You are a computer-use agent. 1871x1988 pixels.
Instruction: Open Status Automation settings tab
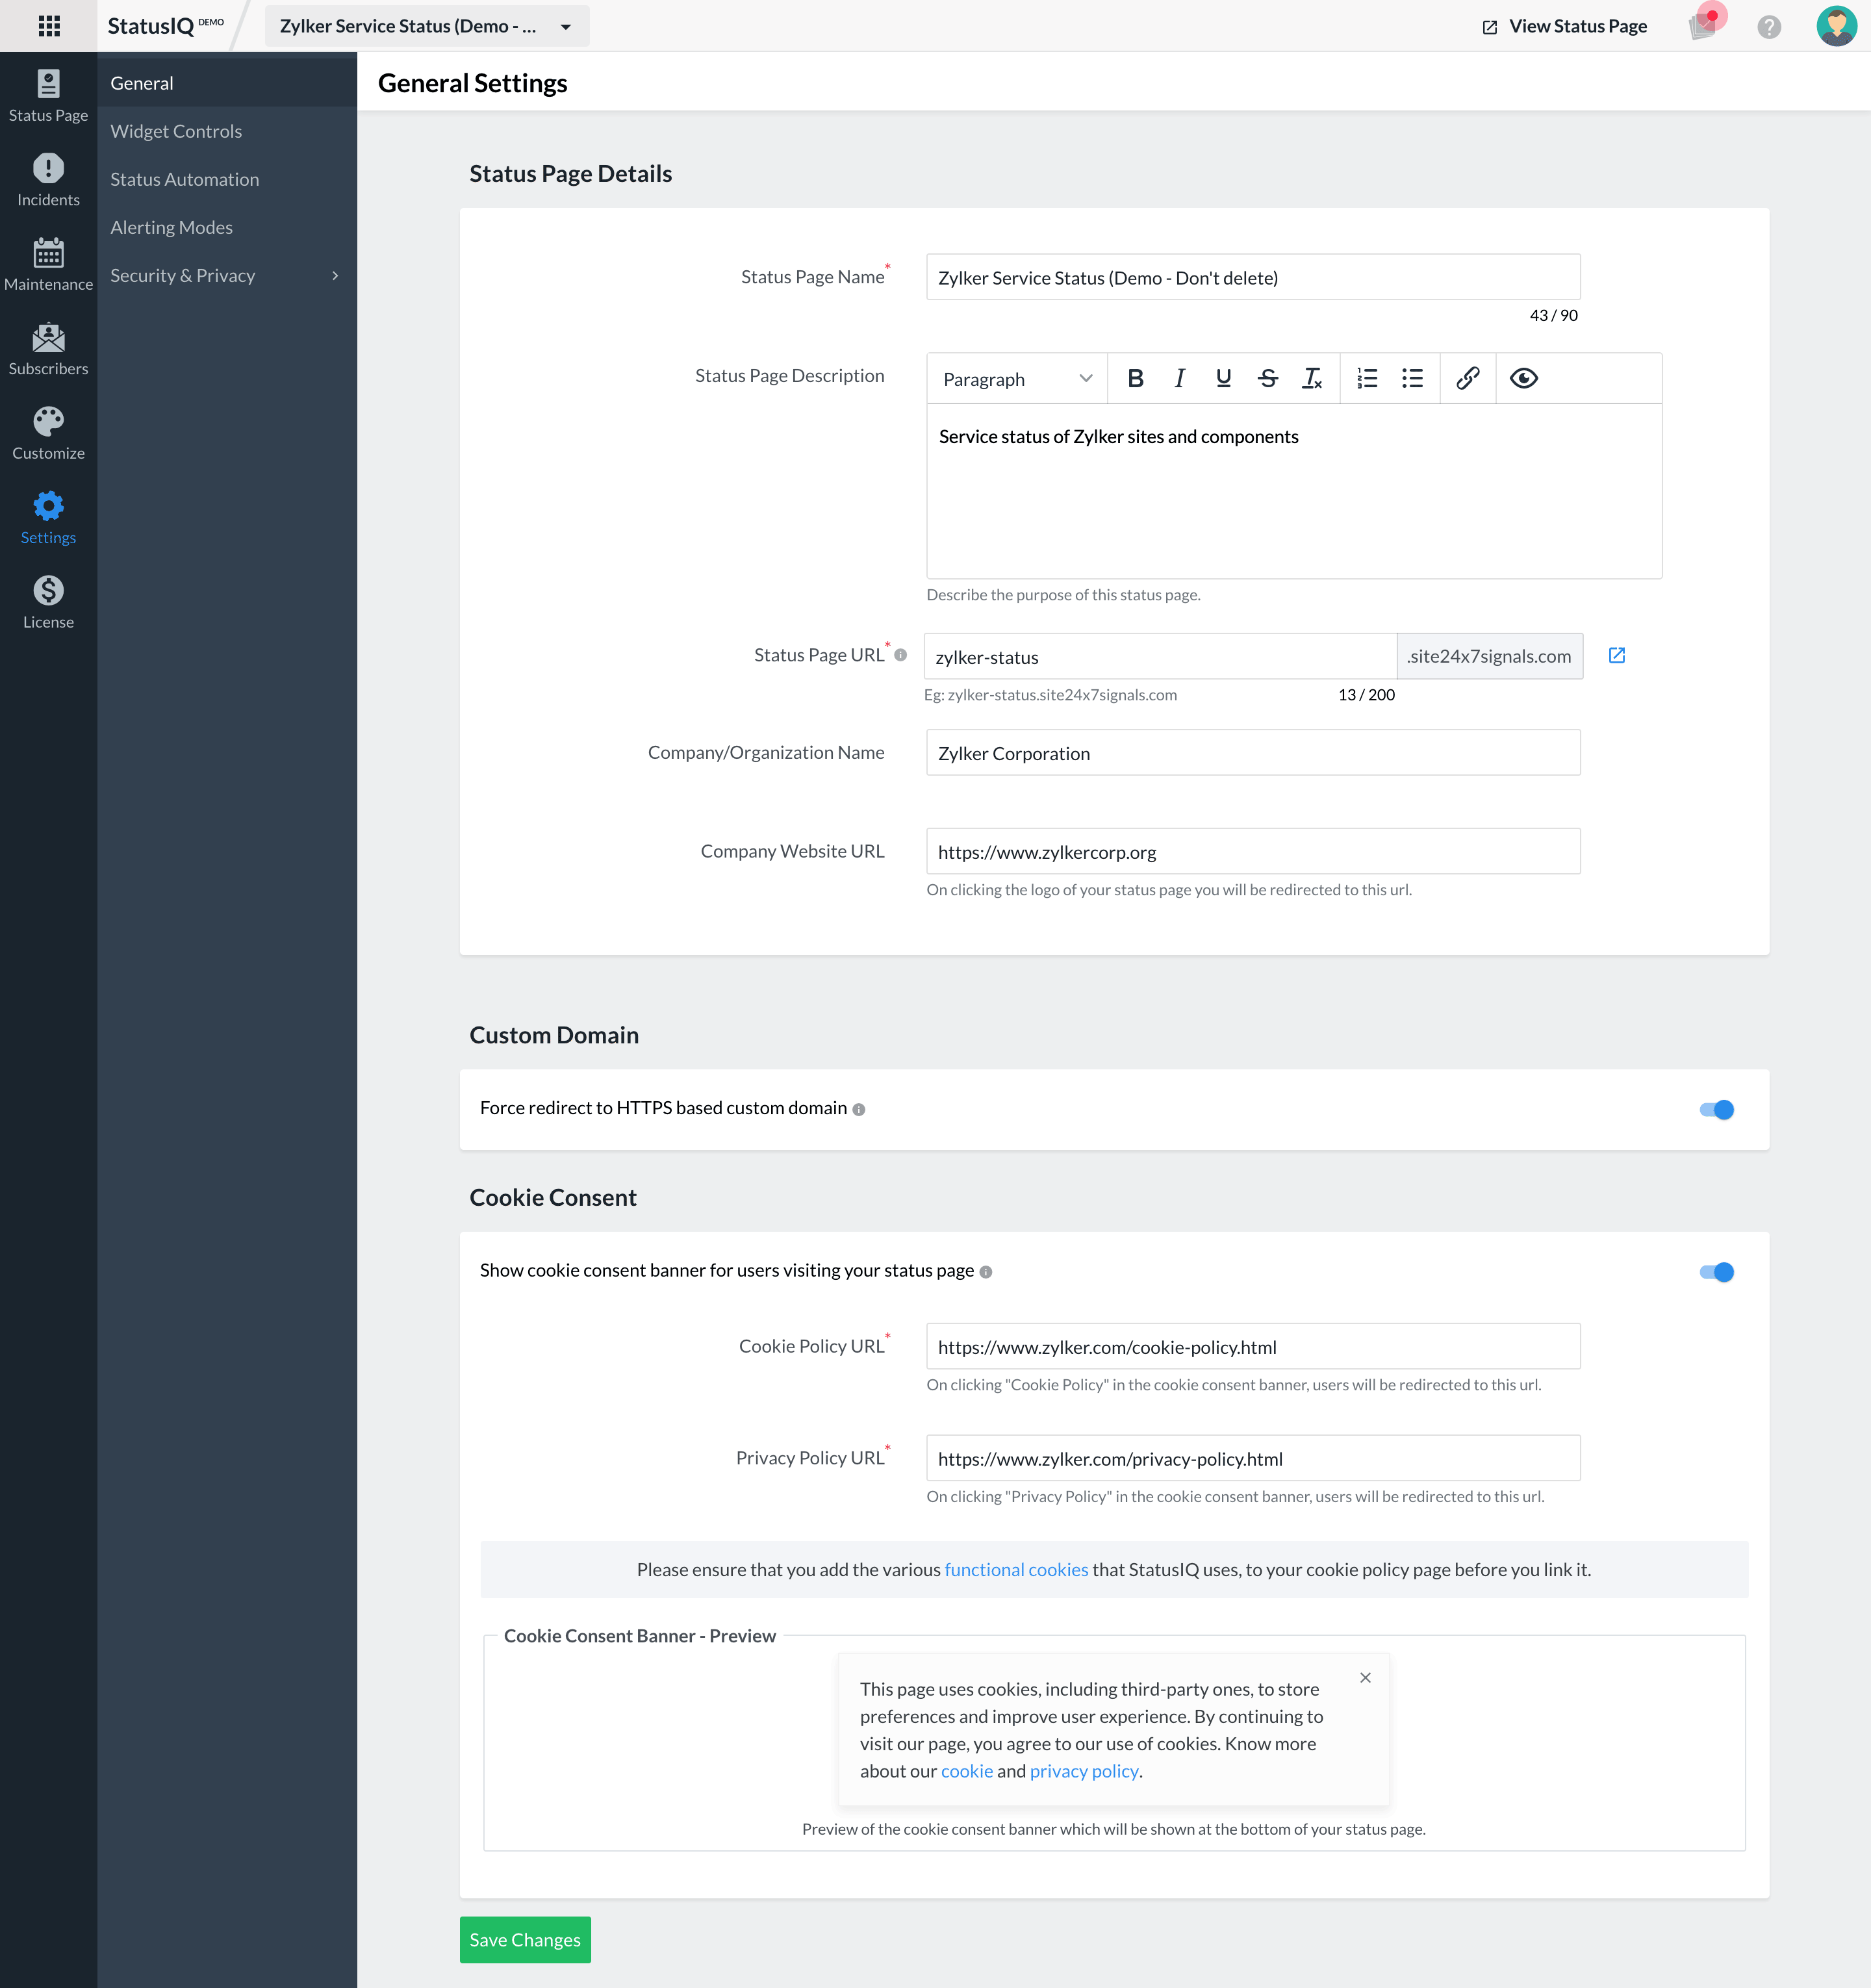click(185, 177)
